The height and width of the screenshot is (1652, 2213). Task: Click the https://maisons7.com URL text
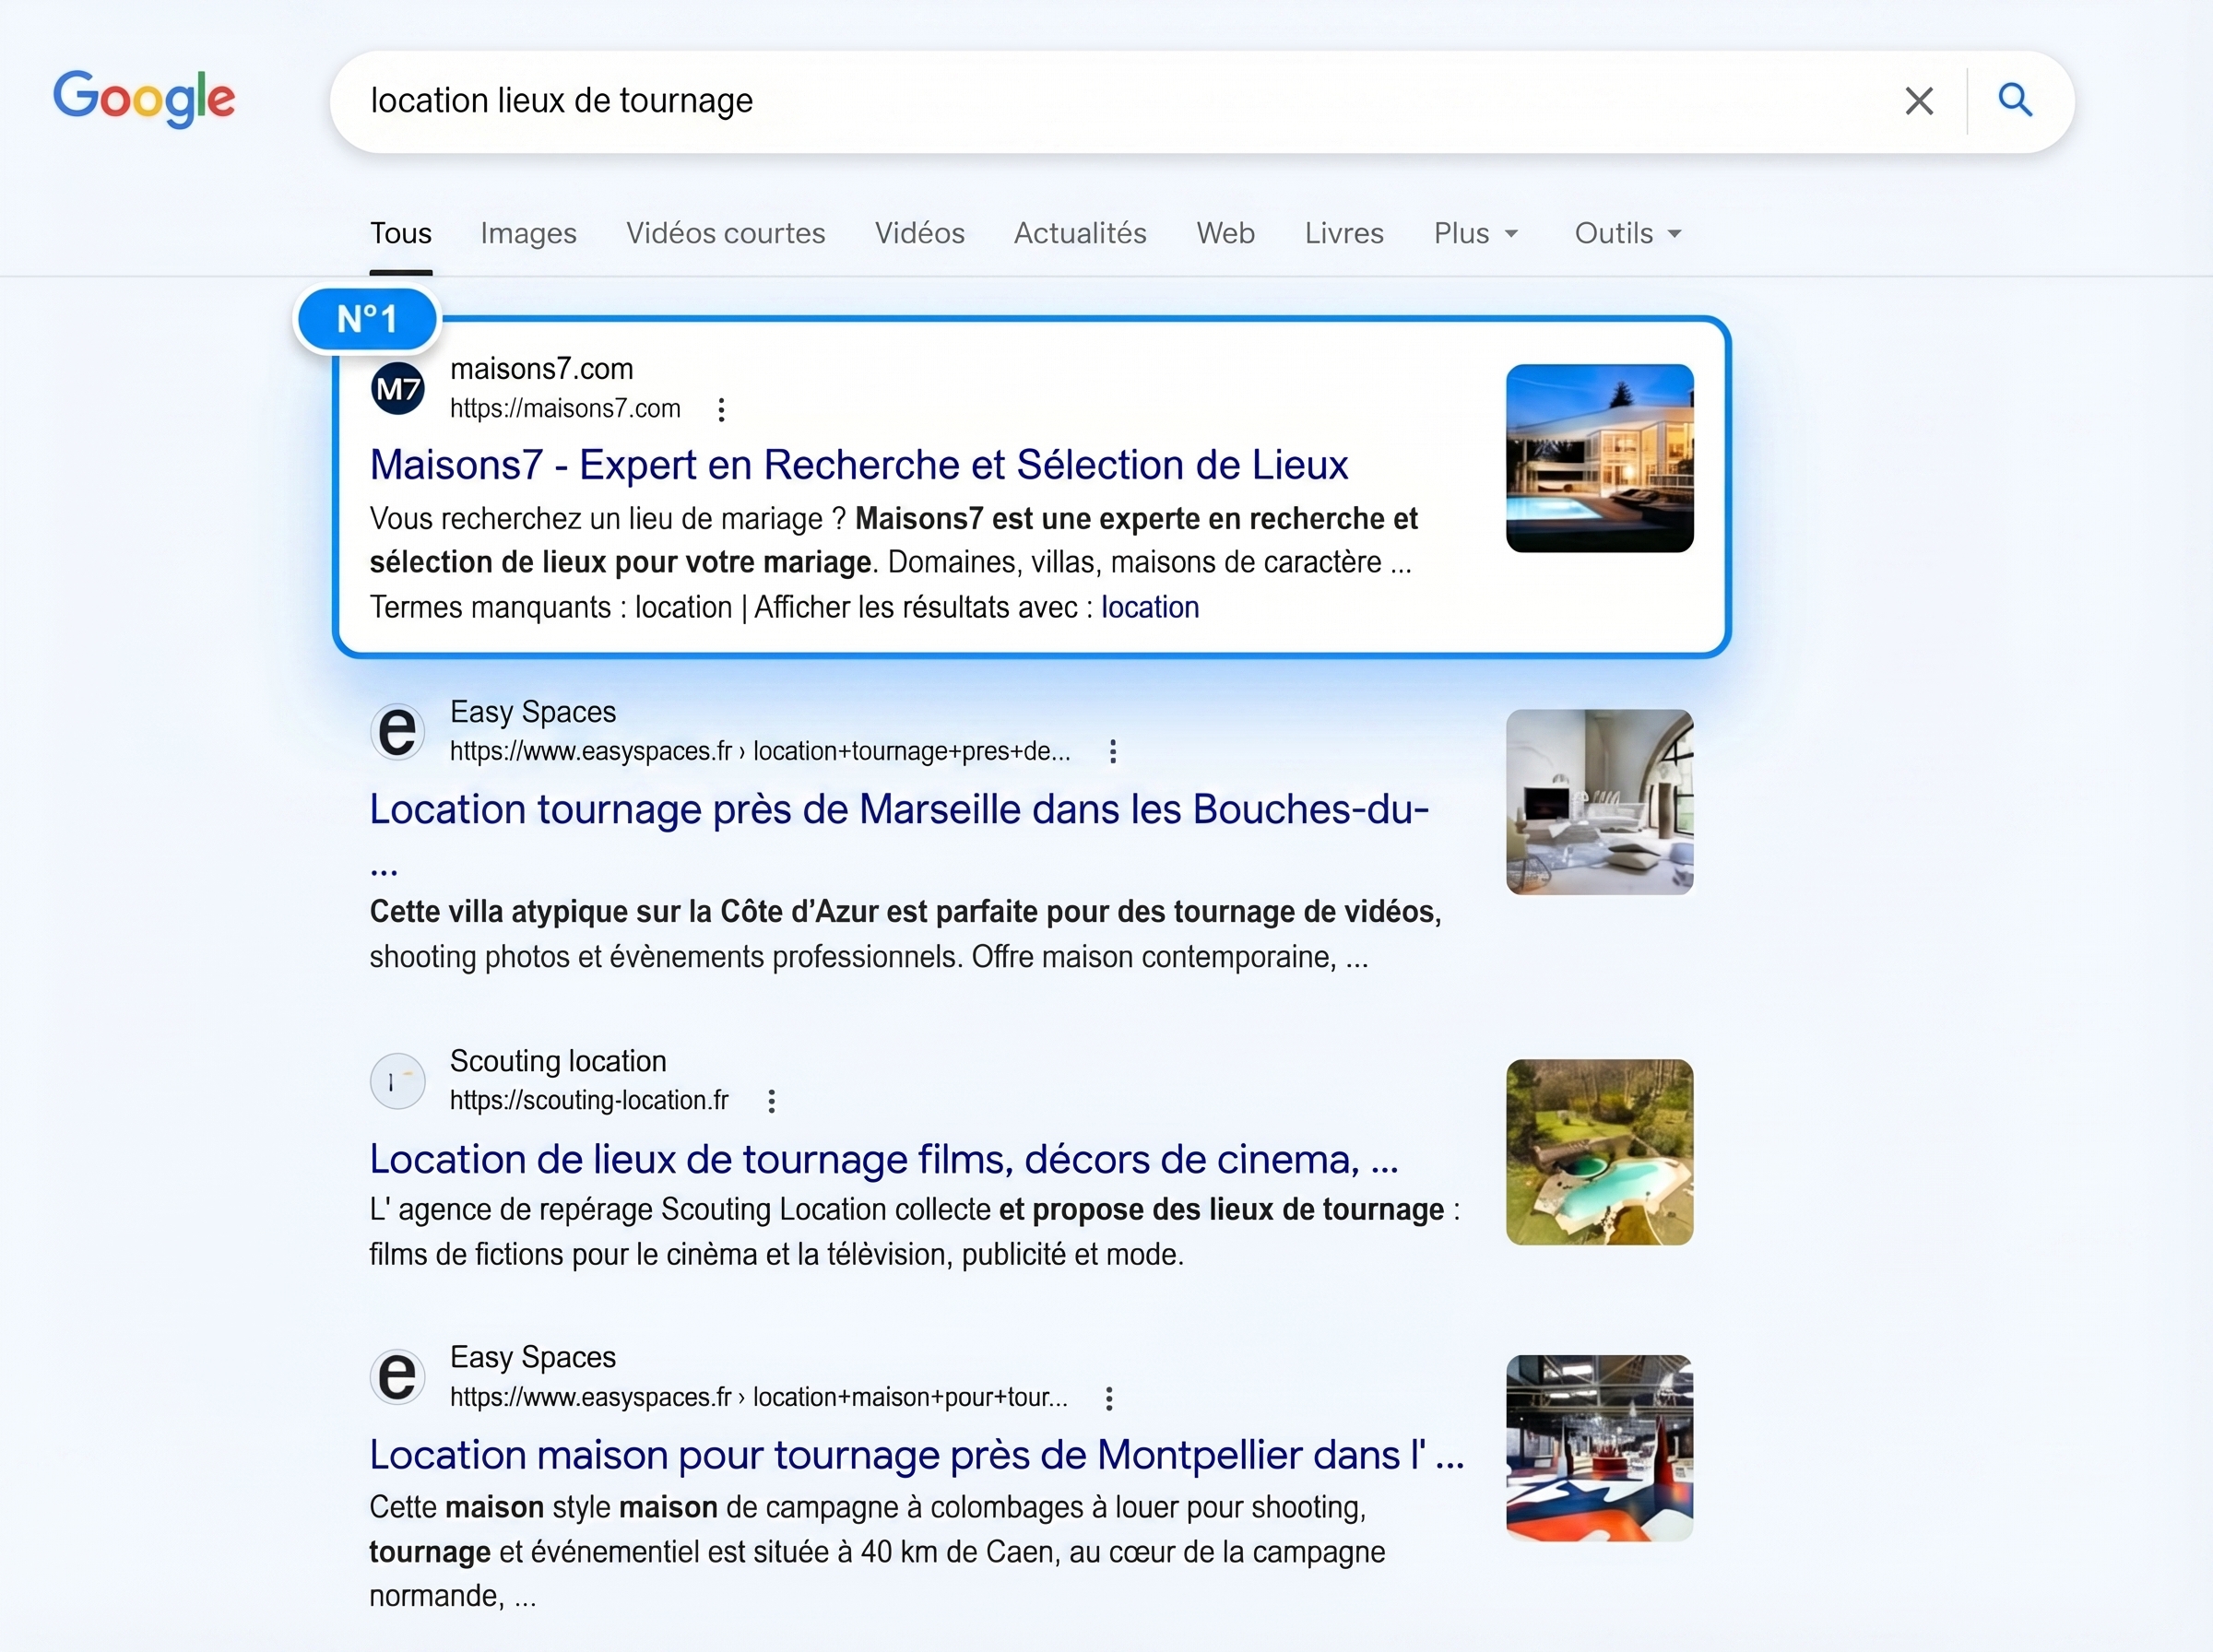pos(565,409)
